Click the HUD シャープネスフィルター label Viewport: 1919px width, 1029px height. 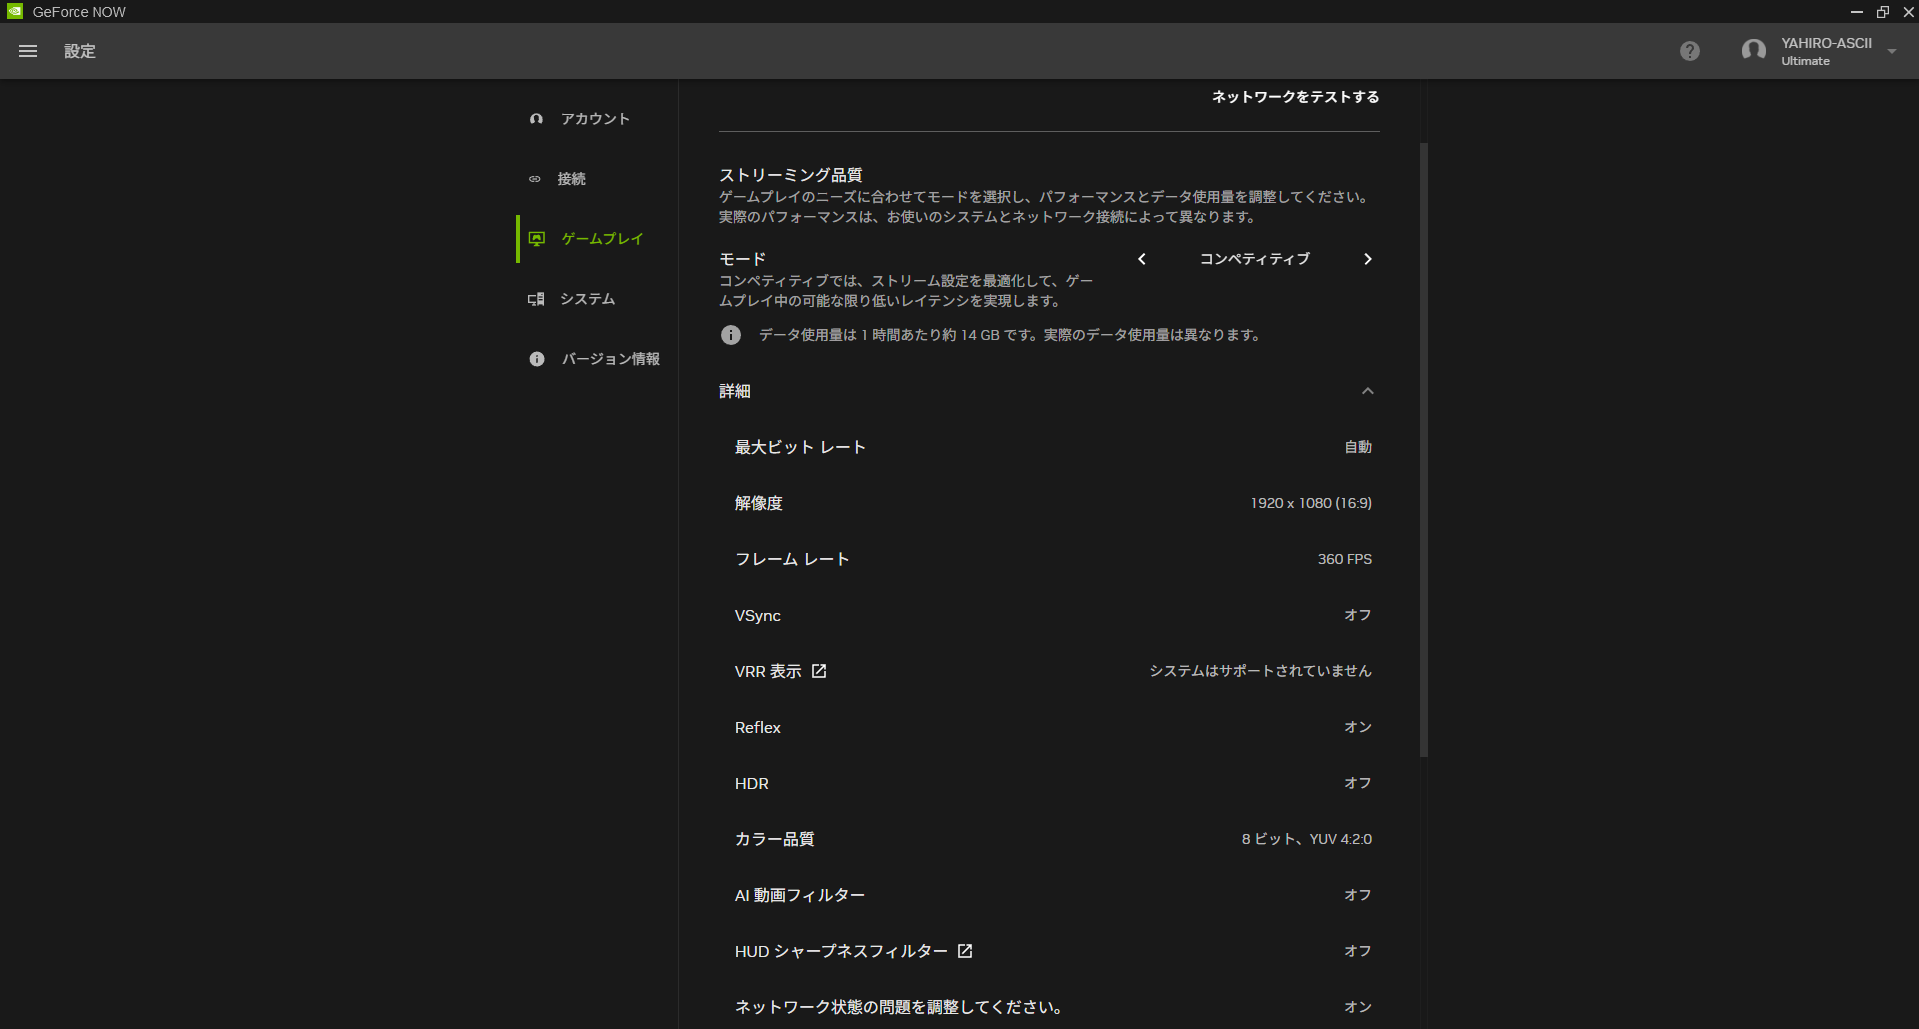(841, 951)
